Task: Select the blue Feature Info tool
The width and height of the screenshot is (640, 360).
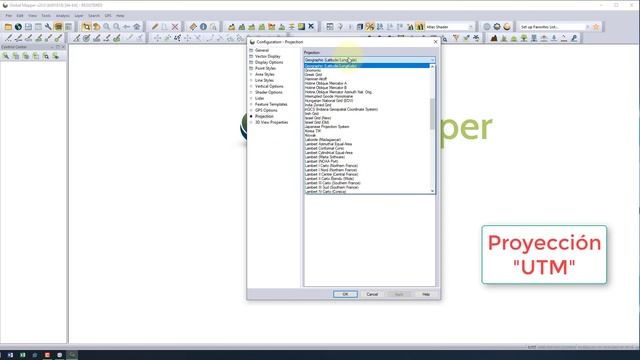Action: 203,27
